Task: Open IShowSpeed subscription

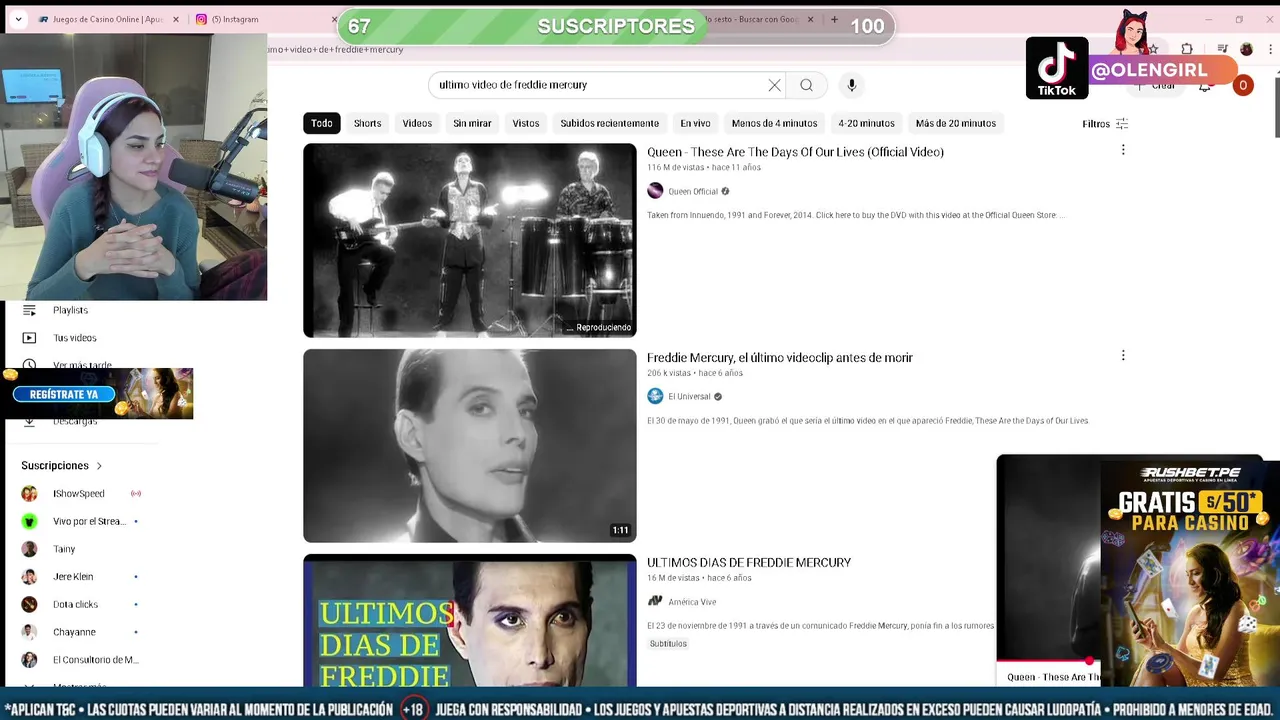Action: click(79, 494)
